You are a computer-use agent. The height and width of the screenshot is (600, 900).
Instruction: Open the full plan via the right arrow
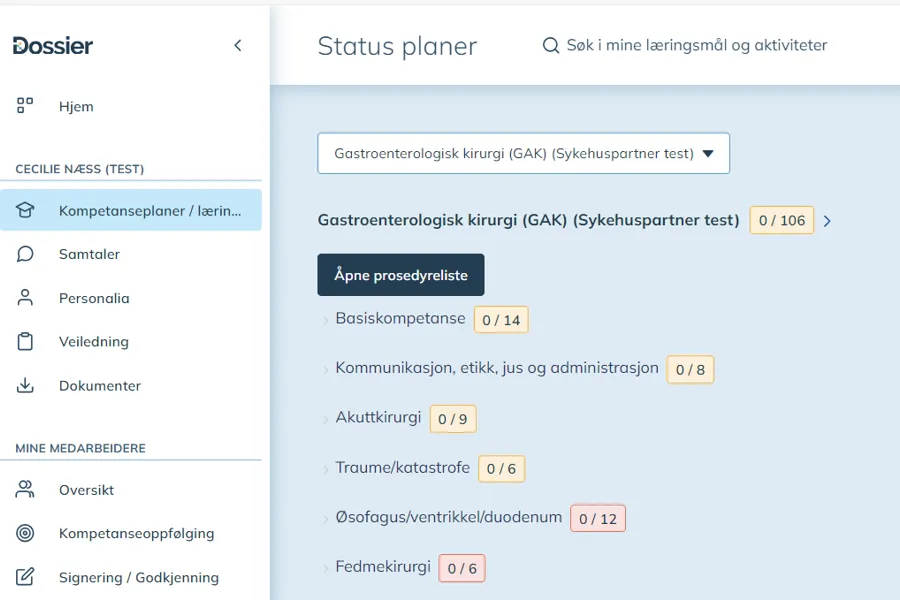827,221
